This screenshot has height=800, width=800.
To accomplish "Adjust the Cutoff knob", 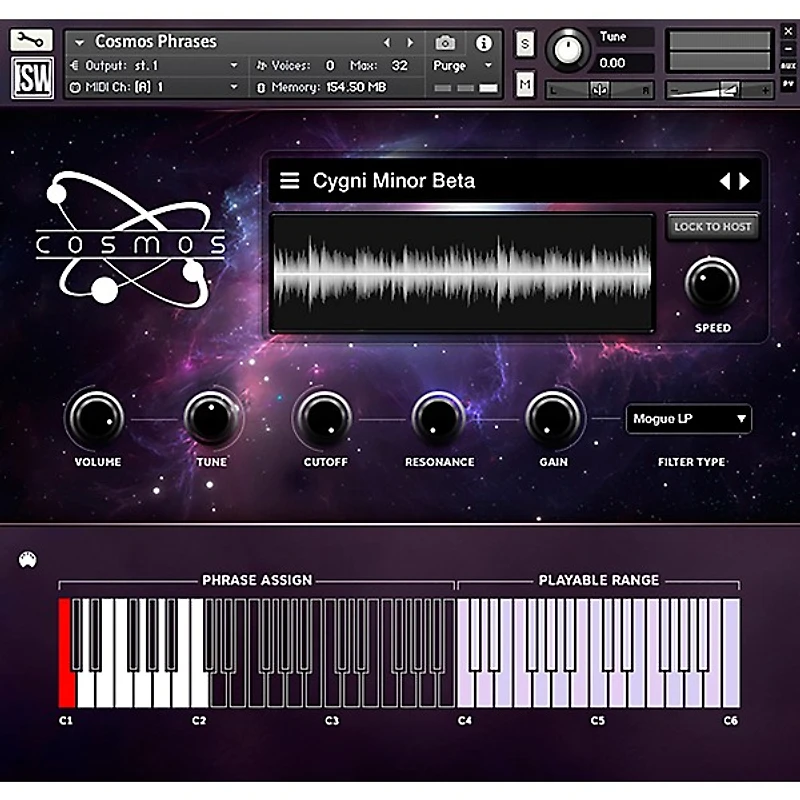I will (x=324, y=418).
